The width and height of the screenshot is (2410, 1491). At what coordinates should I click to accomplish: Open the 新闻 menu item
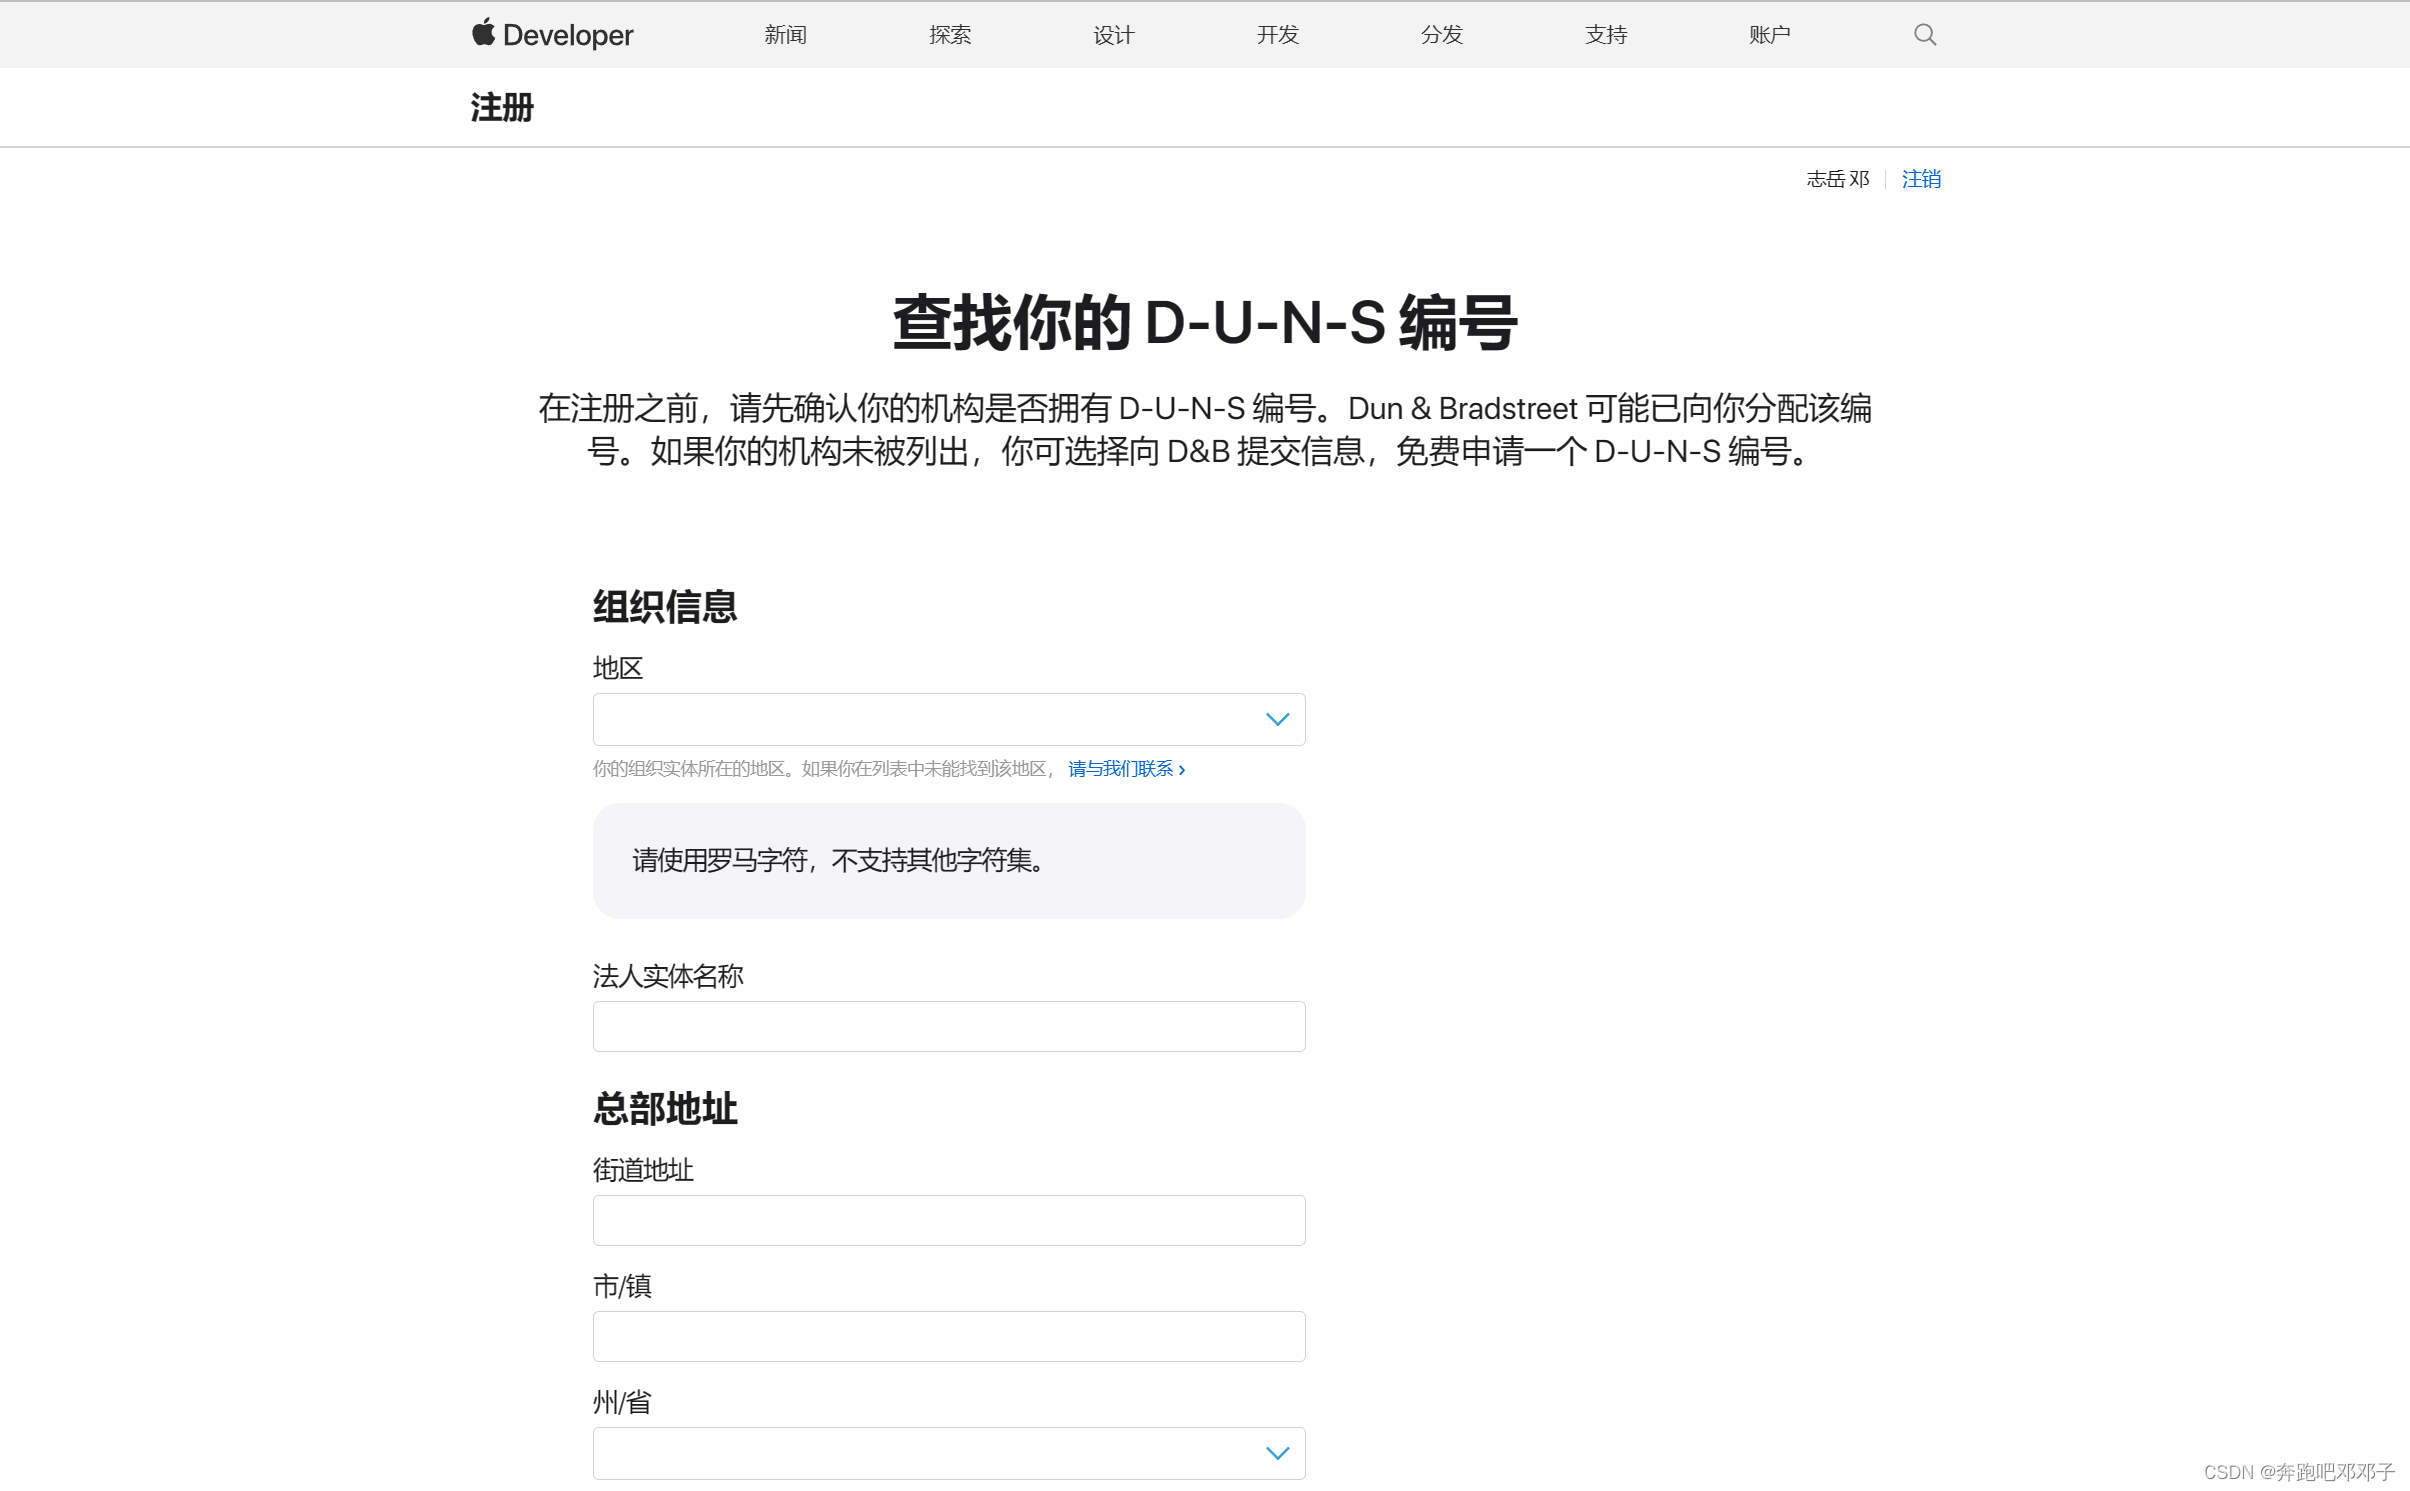pyautogui.click(x=786, y=35)
